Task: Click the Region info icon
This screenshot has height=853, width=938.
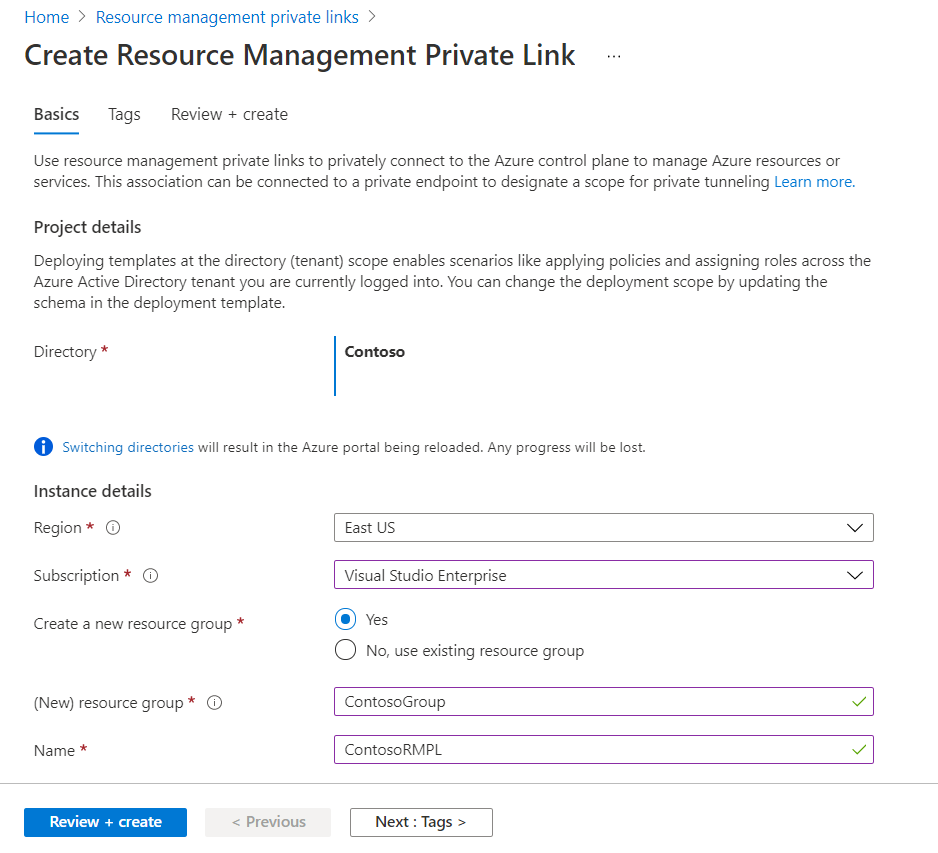Action: (113, 528)
